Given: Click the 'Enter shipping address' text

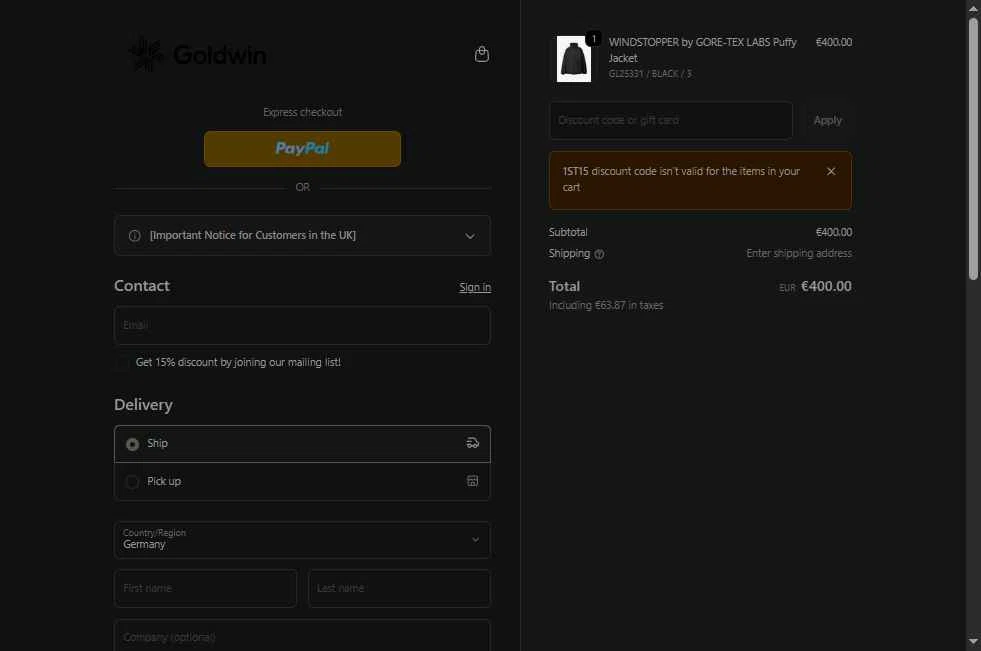Looking at the screenshot, I should point(799,253).
